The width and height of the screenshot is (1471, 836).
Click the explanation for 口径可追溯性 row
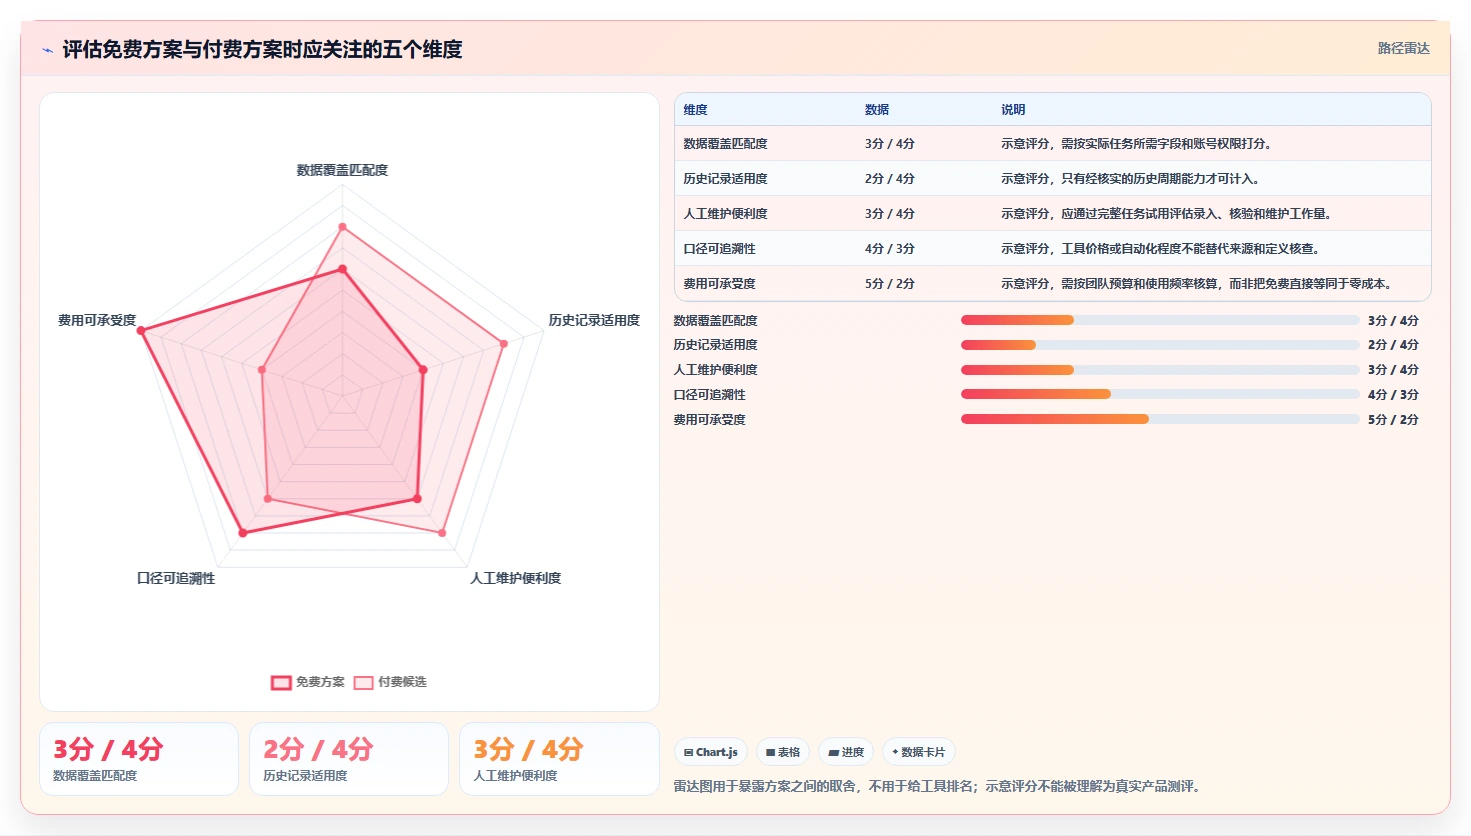click(1160, 249)
